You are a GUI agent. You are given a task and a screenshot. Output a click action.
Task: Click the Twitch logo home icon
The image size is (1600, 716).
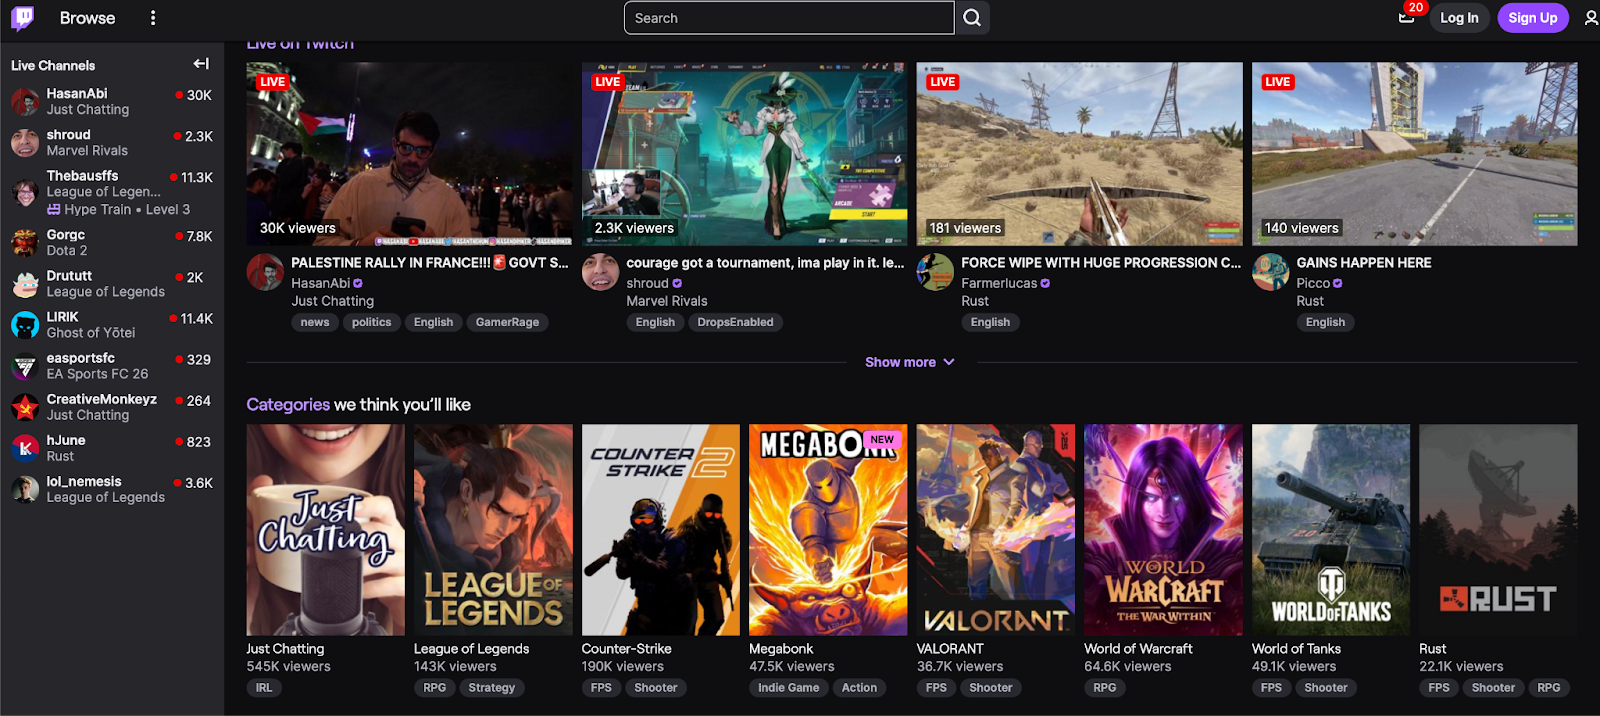click(22, 18)
